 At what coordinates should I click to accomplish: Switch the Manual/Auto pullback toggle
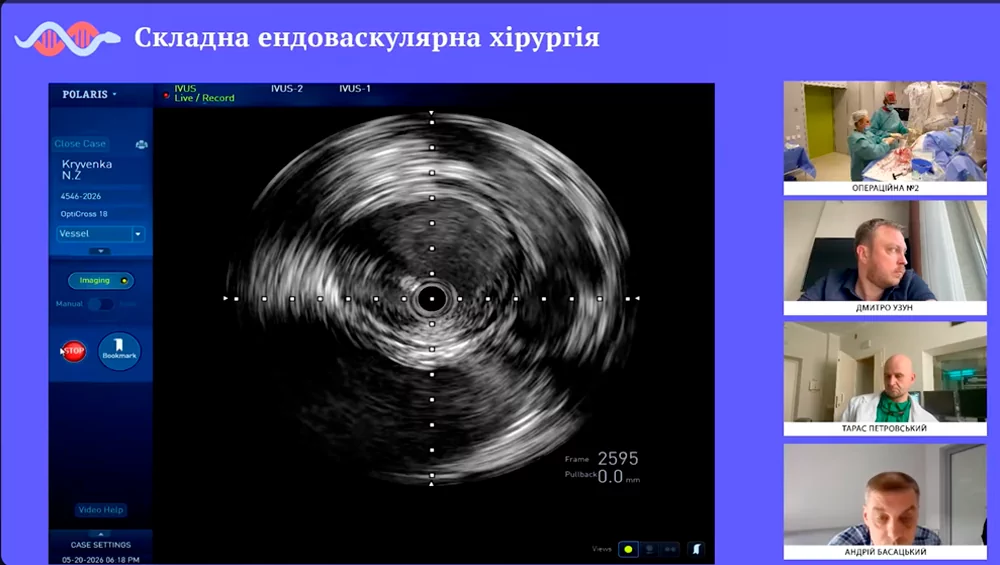click(x=100, y=304)
